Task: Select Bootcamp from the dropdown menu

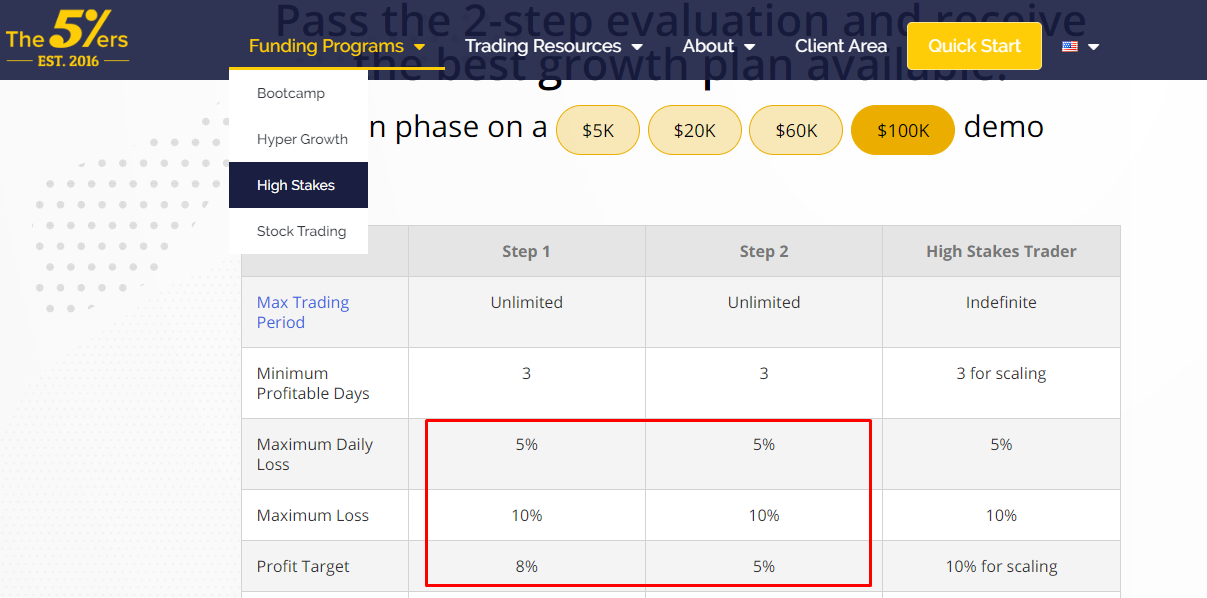Action: coord(298,93)
